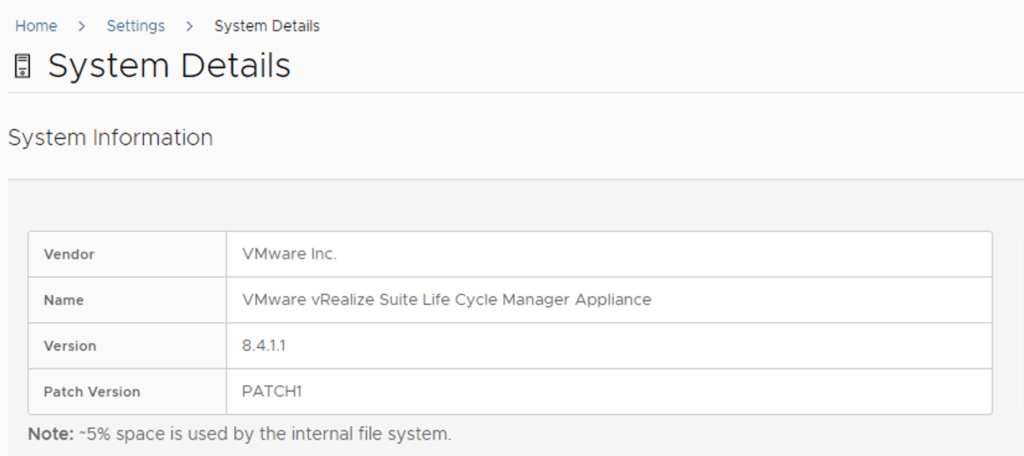
Task: Click the Patch Version row label
Action: coord(92,392)
